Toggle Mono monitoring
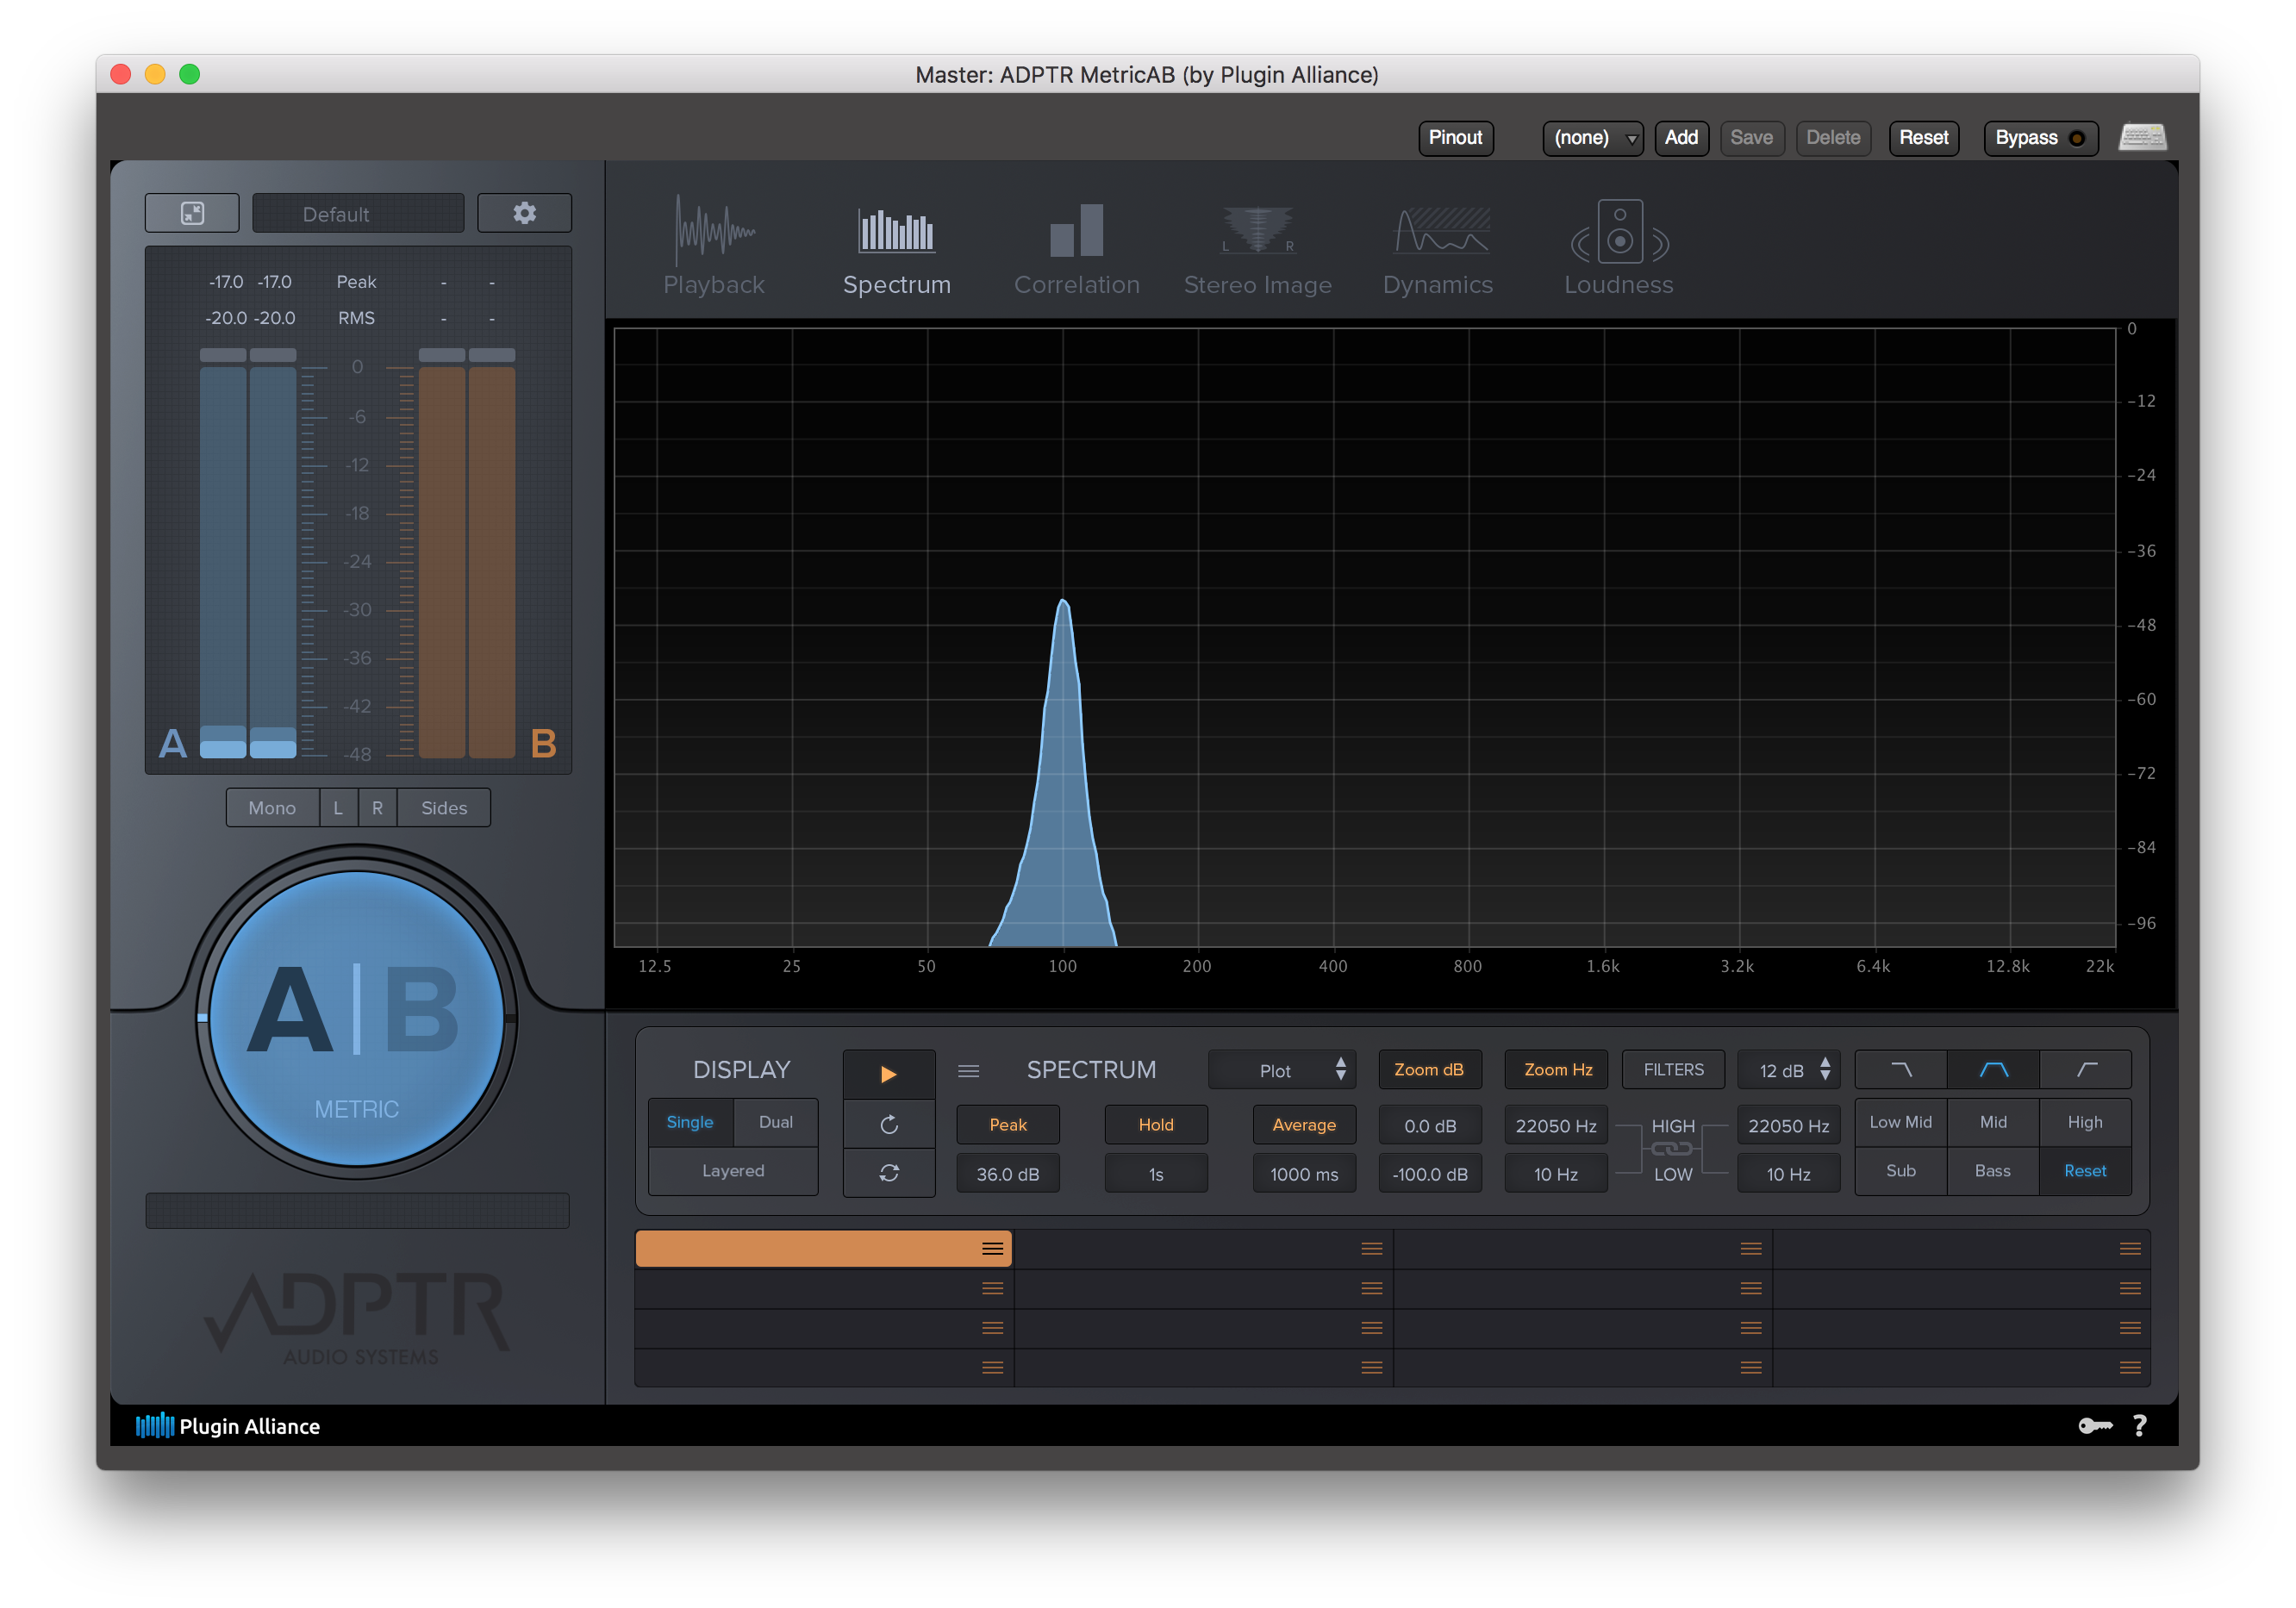 (272, 808)
